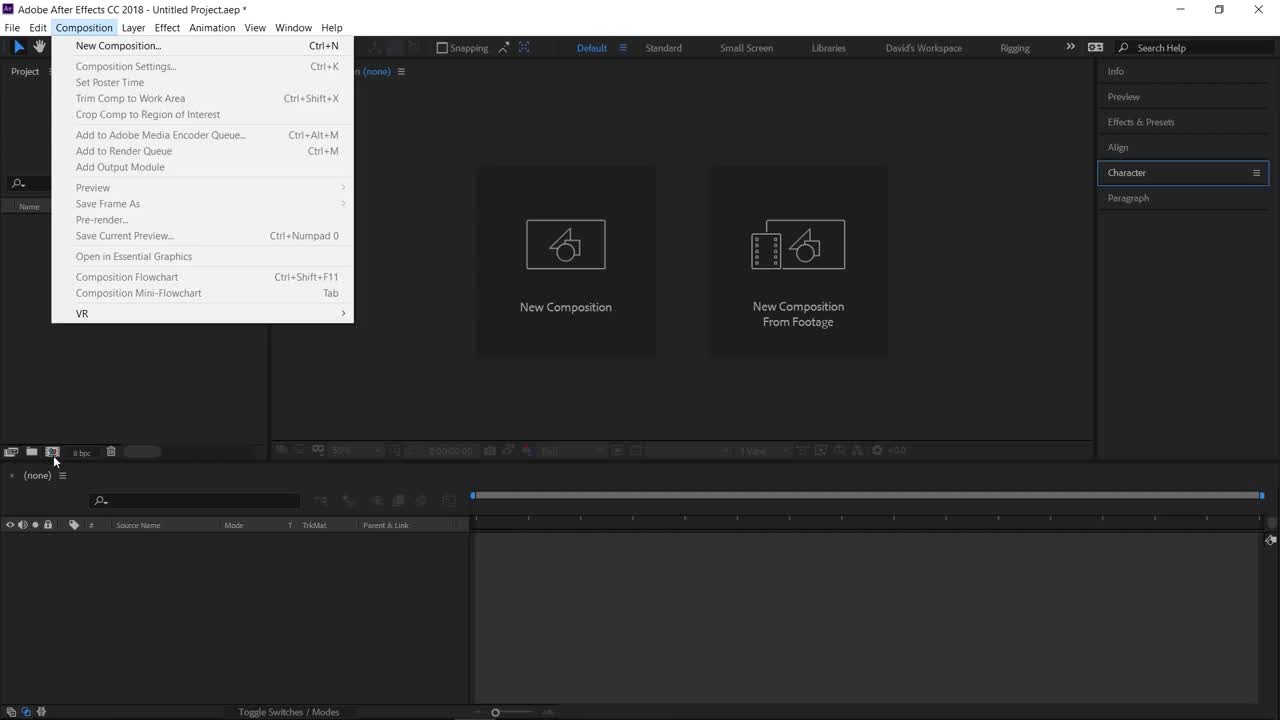Viewport: 1280px width, 720px height.
Task: Switch to the Rigging workspace
Action: tap(1015, 48)
